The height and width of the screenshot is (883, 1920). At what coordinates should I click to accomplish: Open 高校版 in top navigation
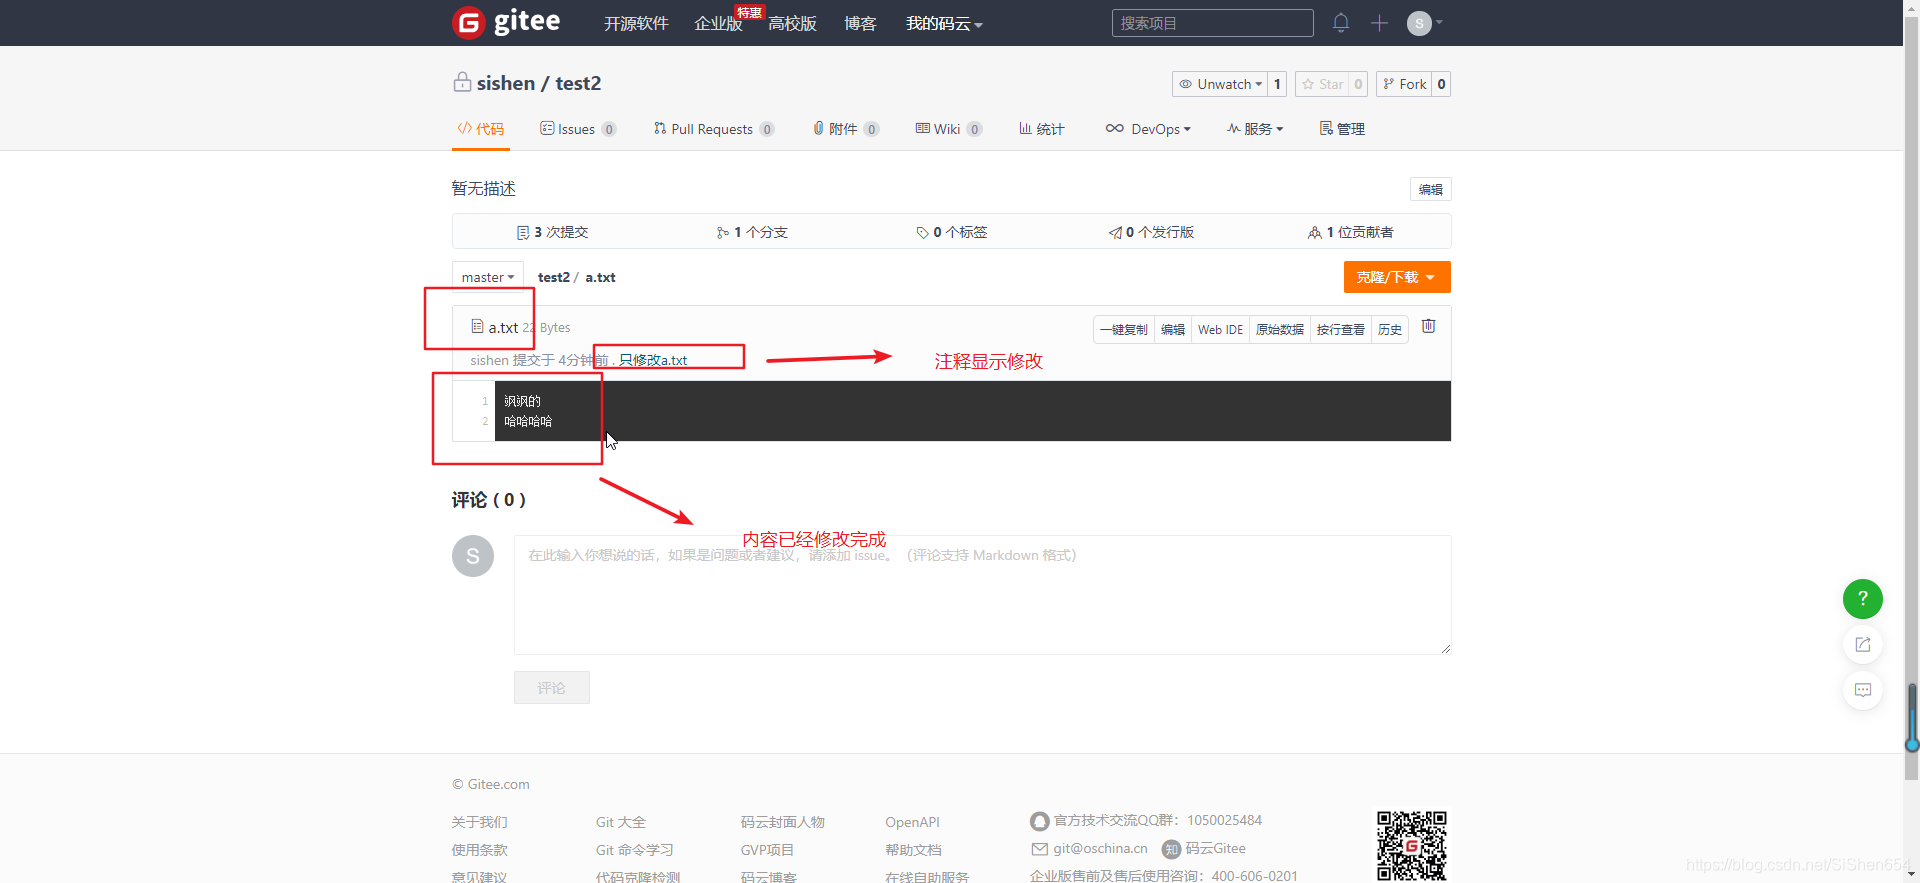pyautogui.click(x=792, y=23)
